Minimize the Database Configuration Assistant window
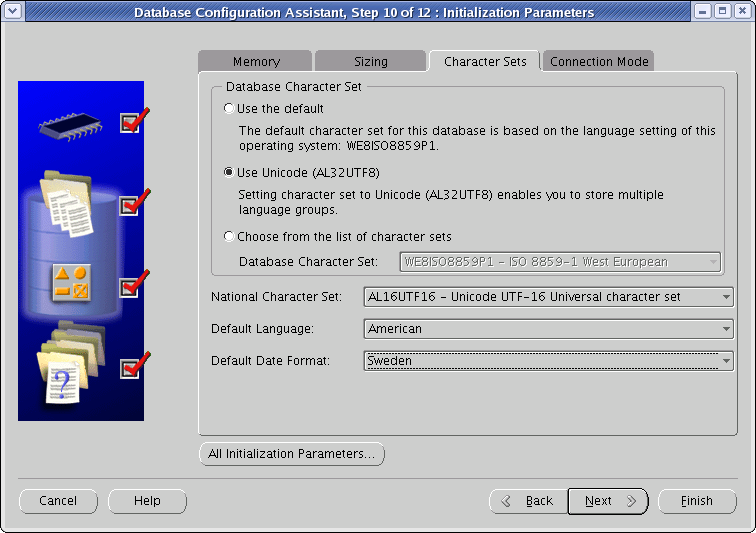The width and height of the screenshot is (756, 533). 703,11
